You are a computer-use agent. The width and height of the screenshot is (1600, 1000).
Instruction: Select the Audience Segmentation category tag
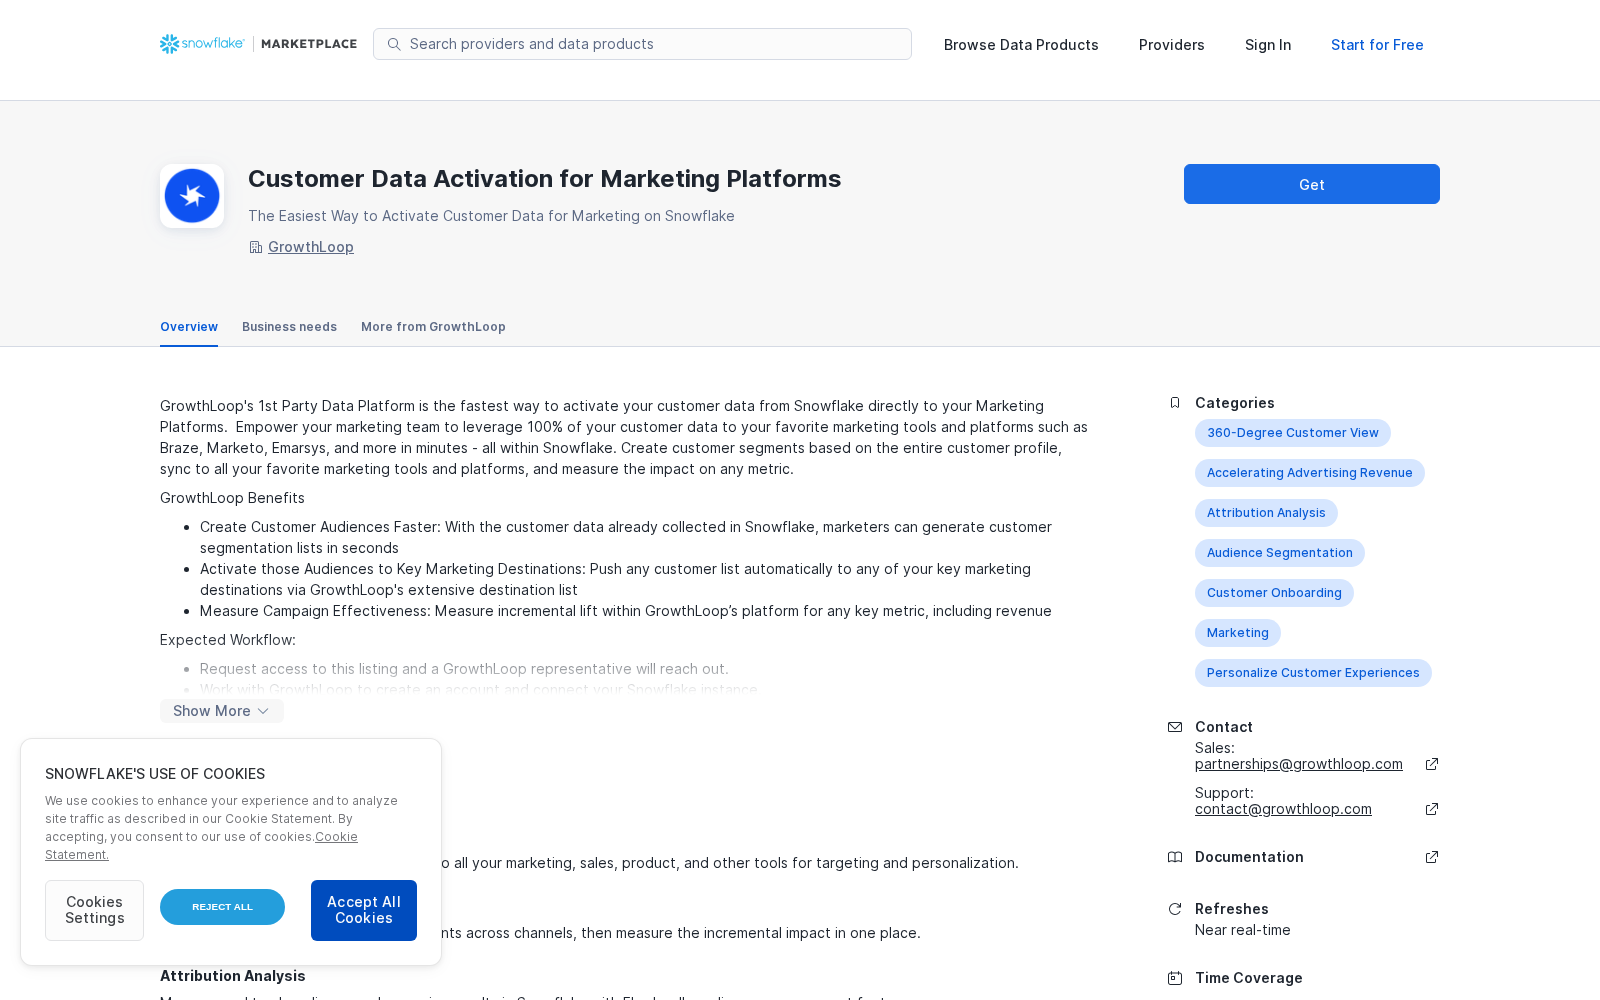click(x=1280, y=553)
